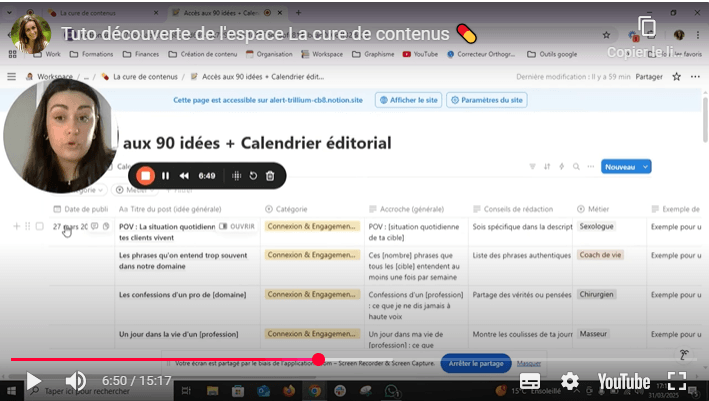Restart the recording with the circular arrow

[253, 176]
